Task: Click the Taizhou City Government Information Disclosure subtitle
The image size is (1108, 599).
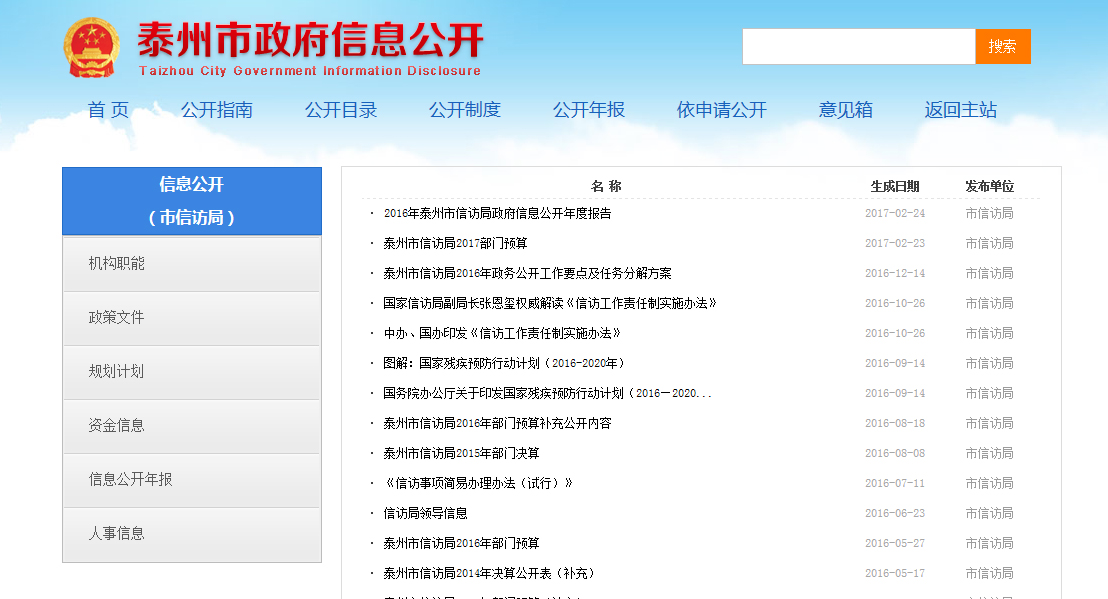Action: click(310, 71)
